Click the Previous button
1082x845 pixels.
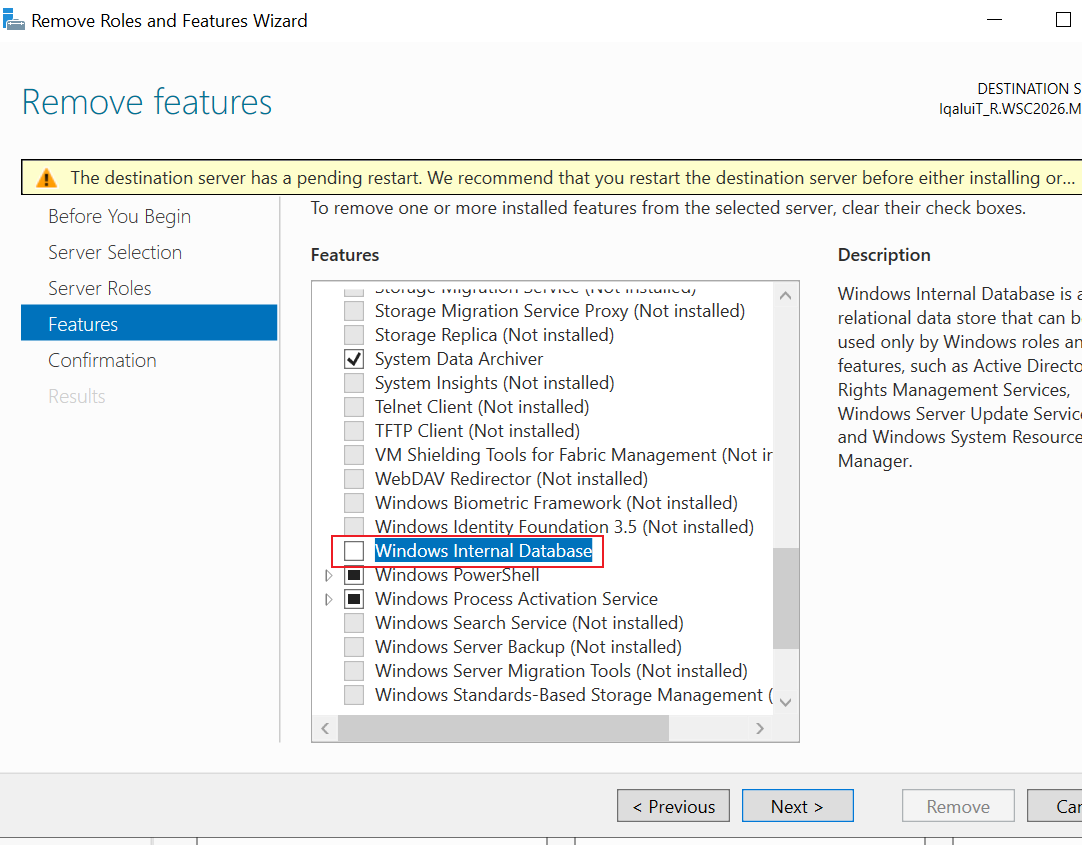click(x=673, y=806)
